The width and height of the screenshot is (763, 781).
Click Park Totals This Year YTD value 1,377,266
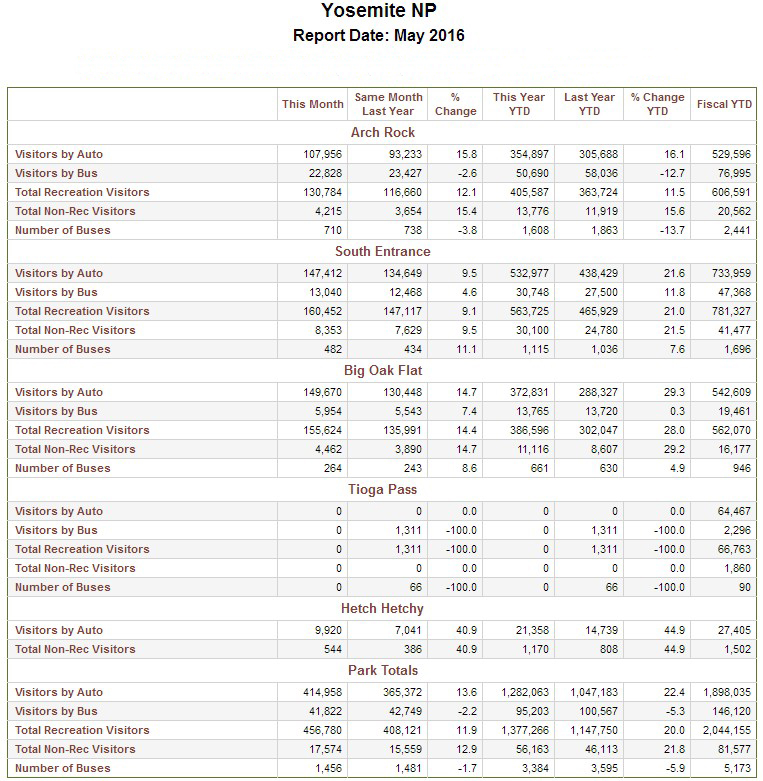[525, 730]
